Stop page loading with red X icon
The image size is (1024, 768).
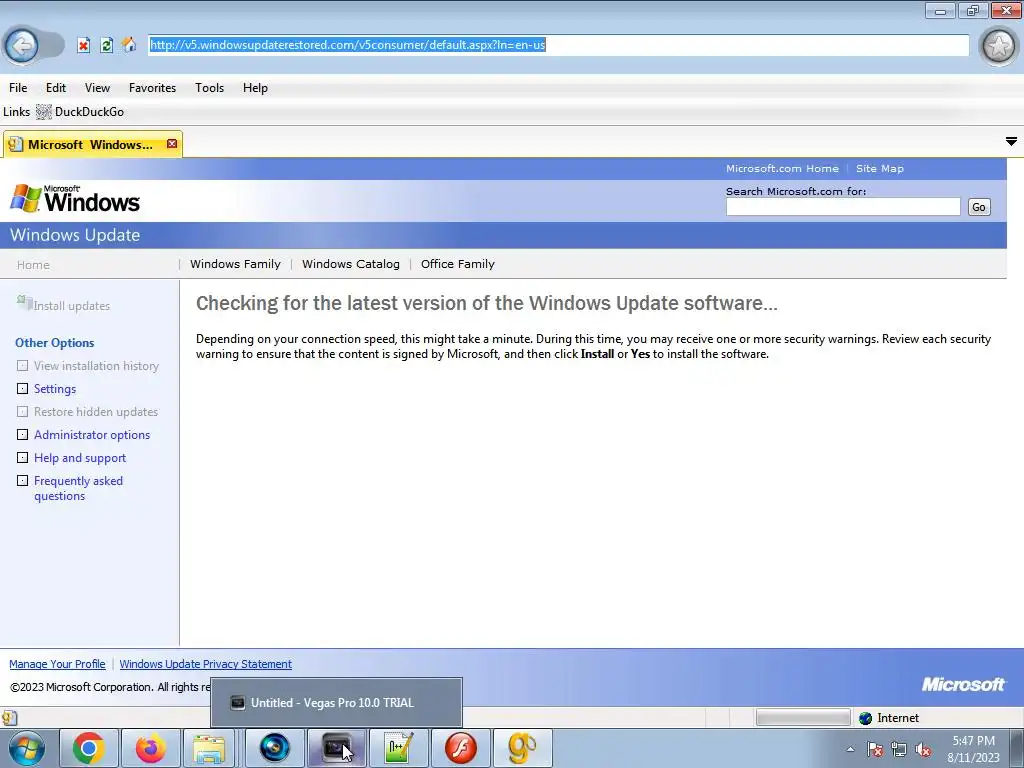pos(84,45)
